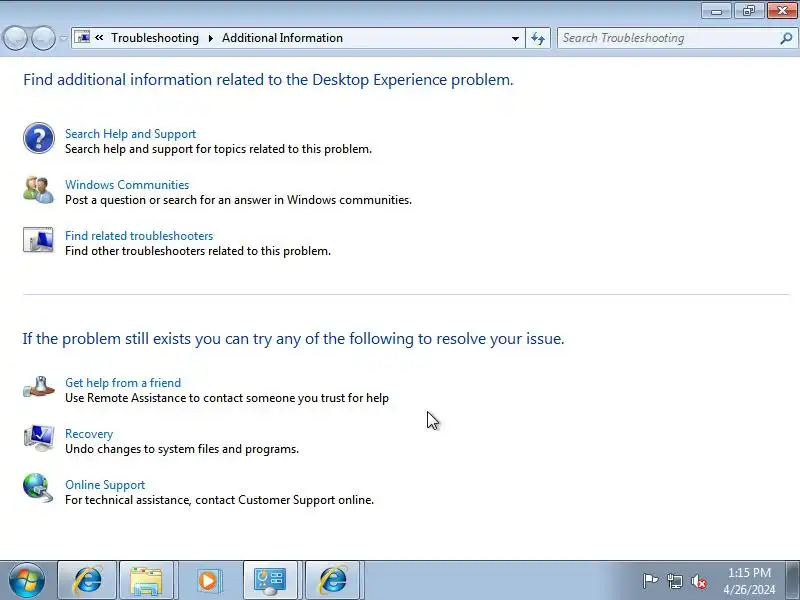Image resolution: width=800 pixels, height=600 pixels.
Task: Open the Search Help and Support link
Action: point(130,134)
